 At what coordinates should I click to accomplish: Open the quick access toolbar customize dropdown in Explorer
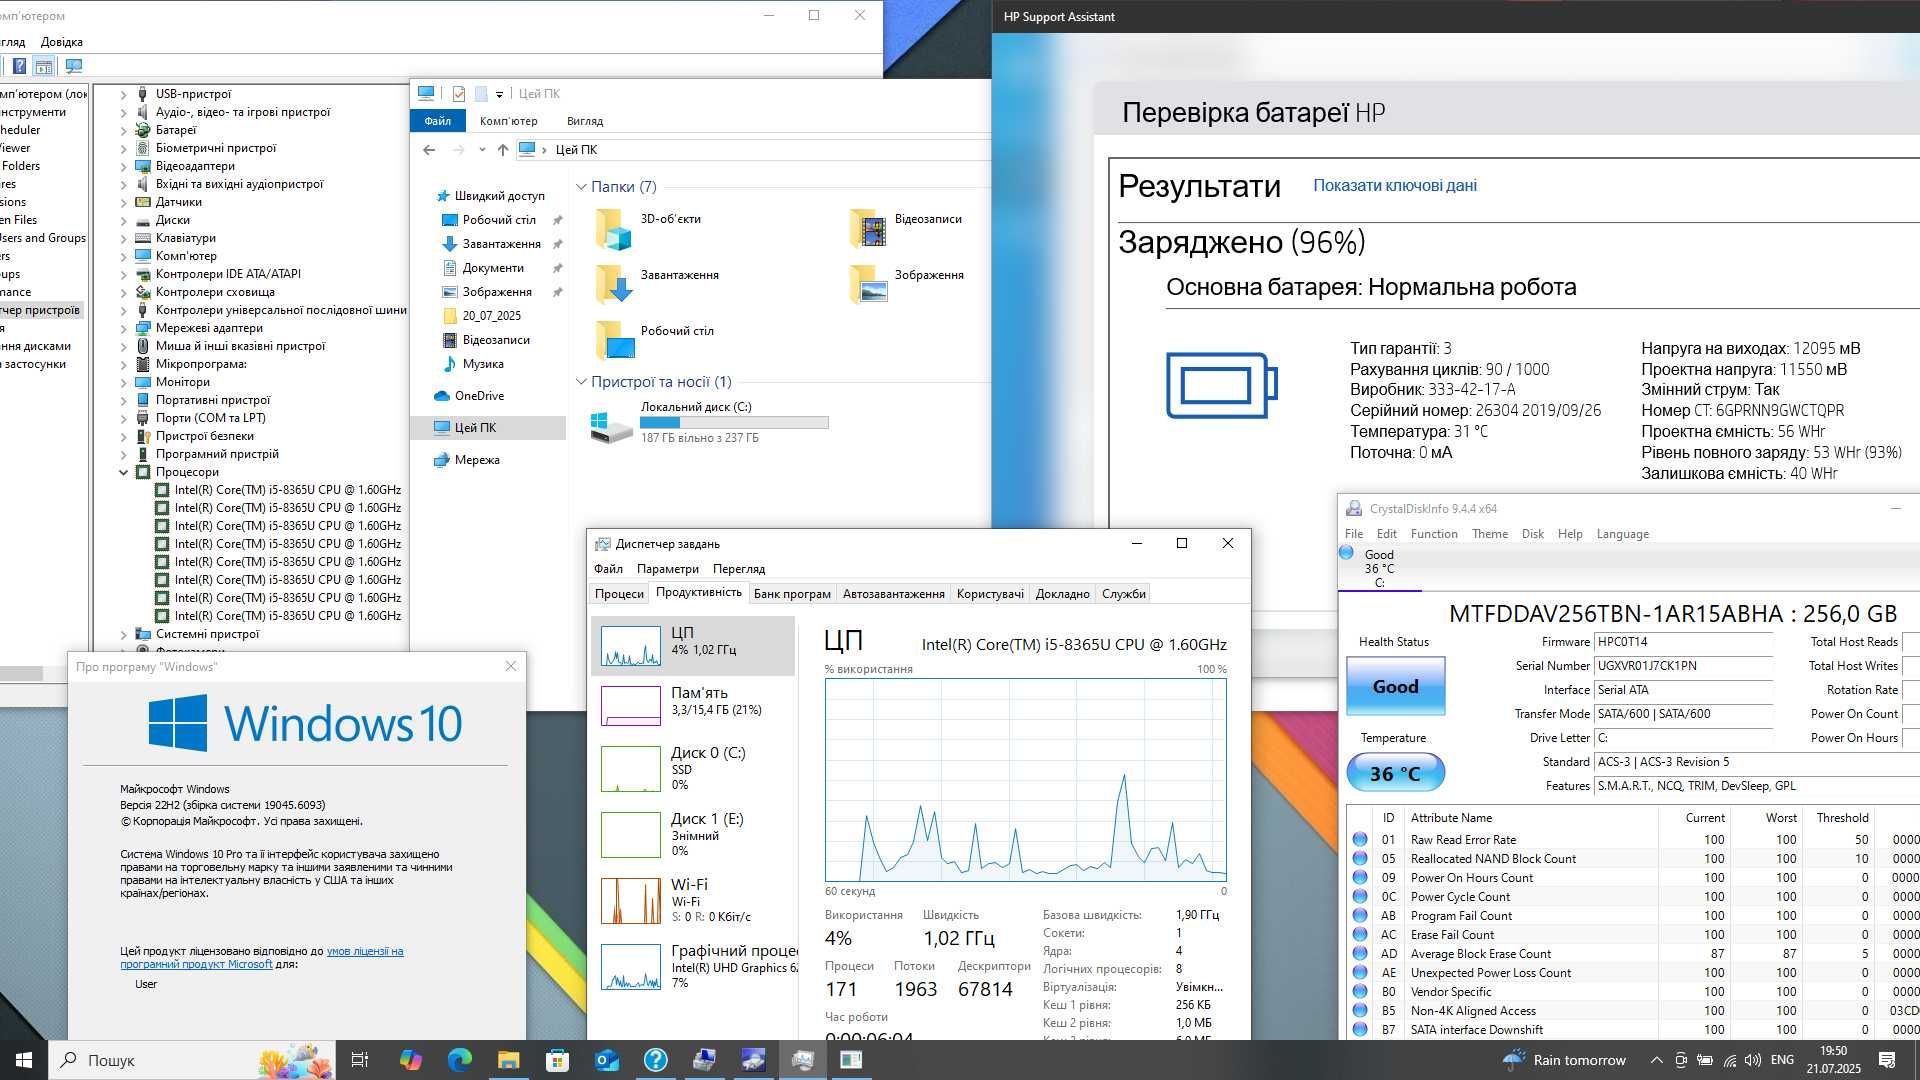pos(499,94)
